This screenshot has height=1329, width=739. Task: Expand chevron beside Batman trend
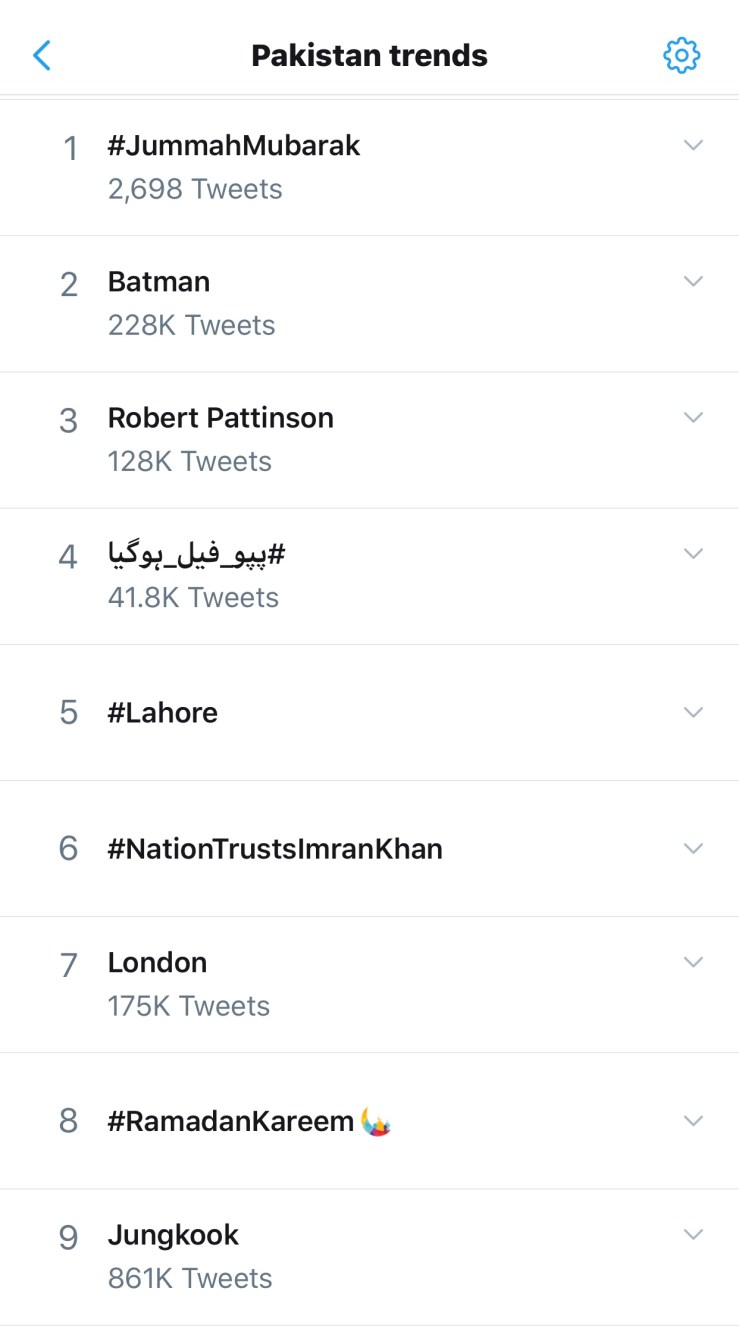coord(693,281)
